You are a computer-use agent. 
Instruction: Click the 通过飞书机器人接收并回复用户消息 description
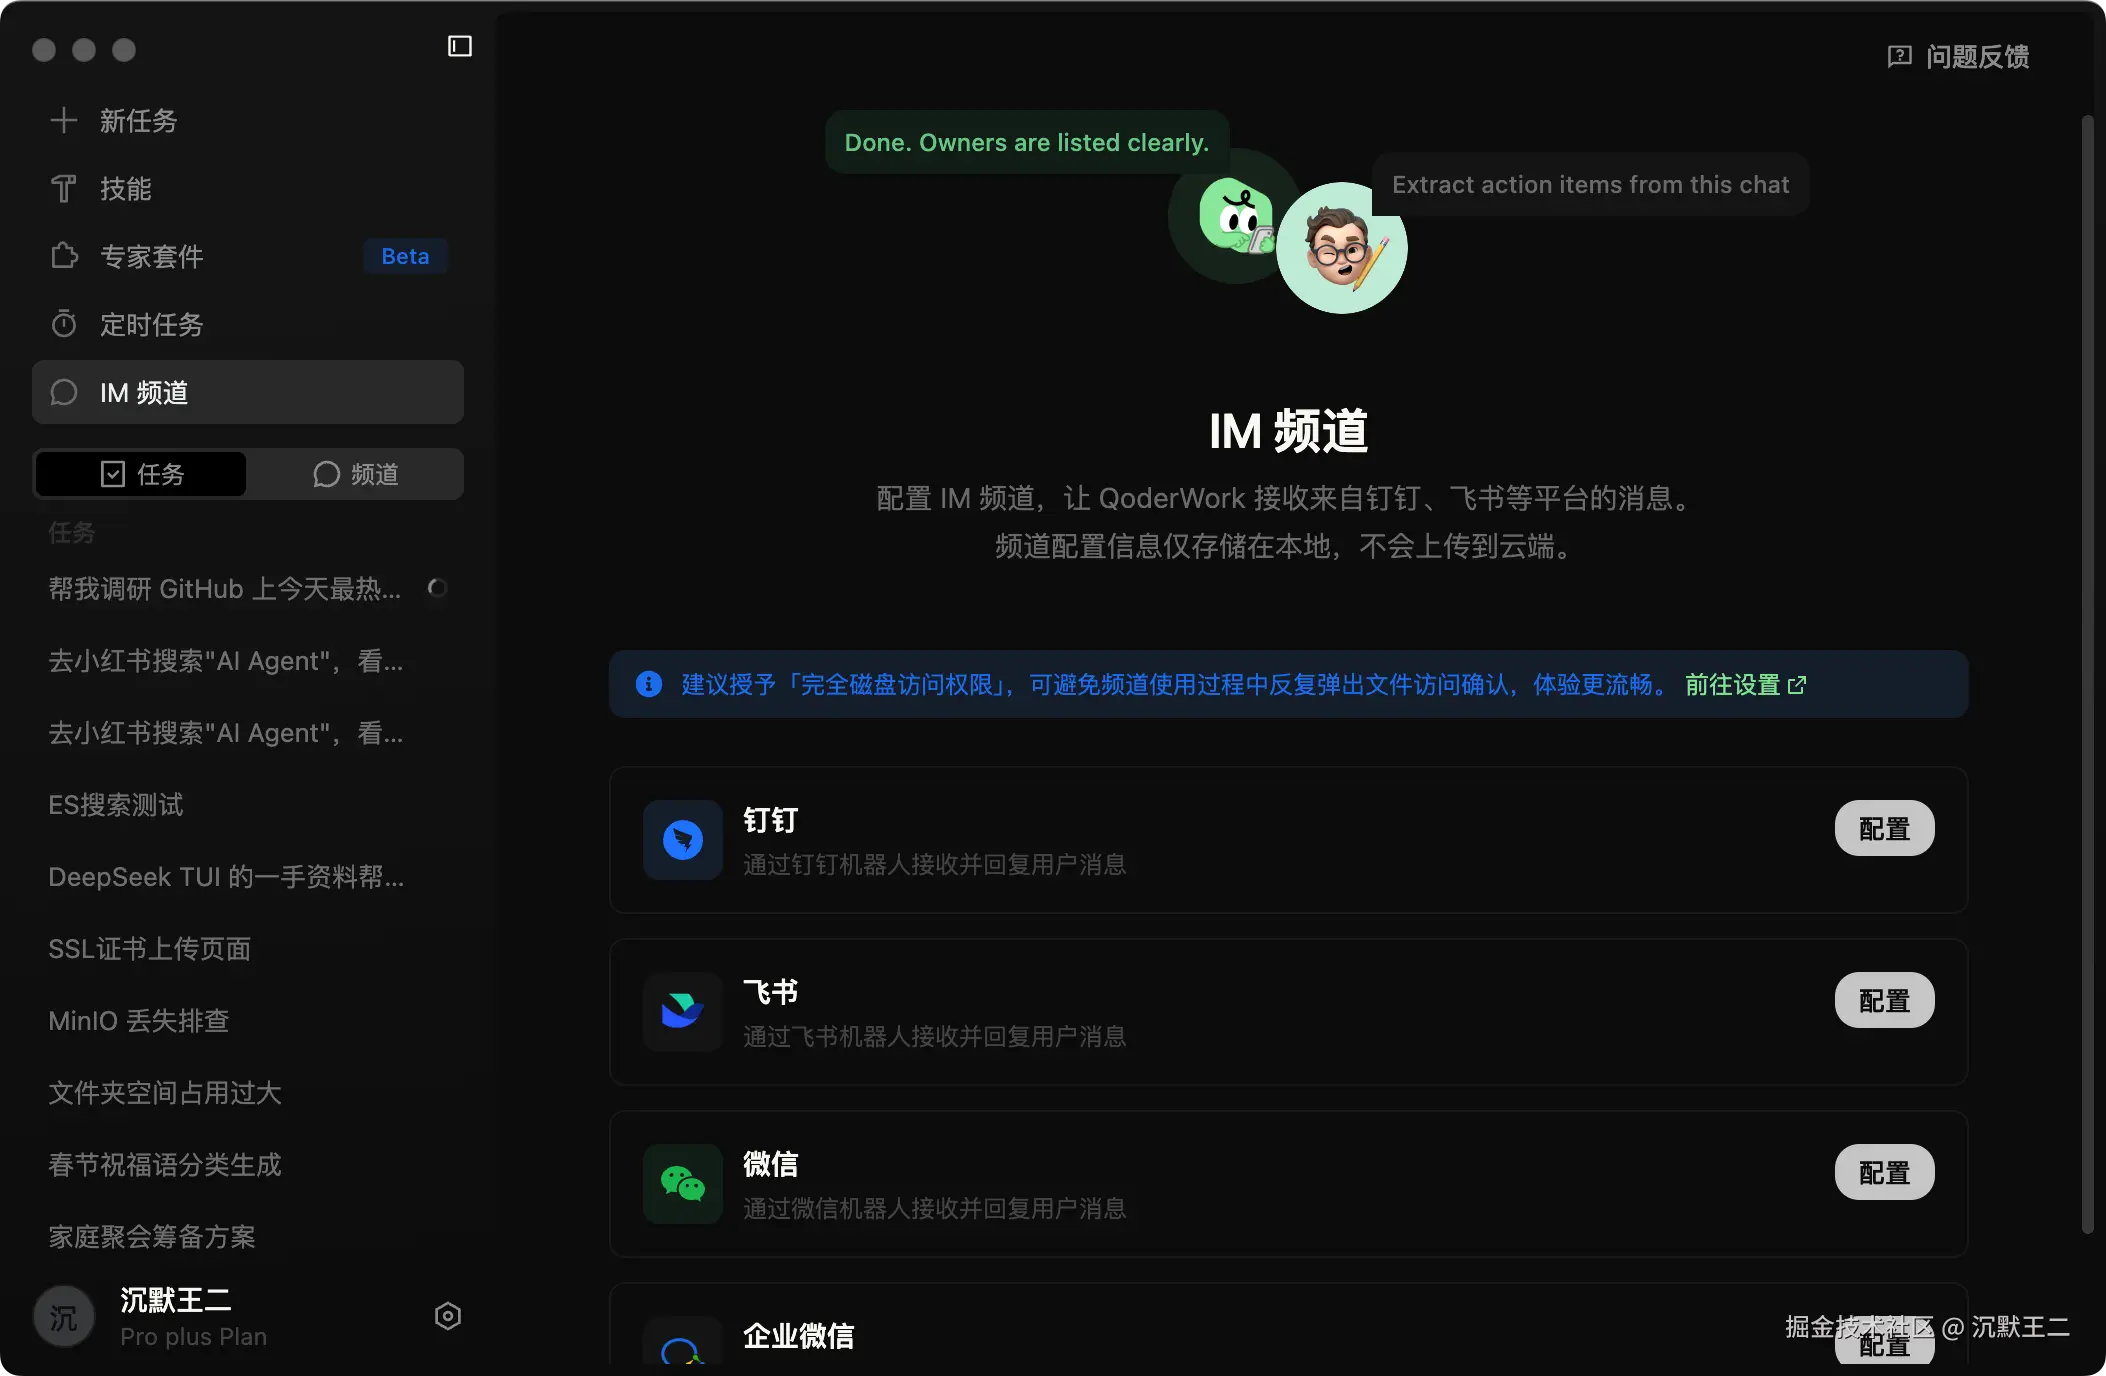click(x=934, y=1037)
